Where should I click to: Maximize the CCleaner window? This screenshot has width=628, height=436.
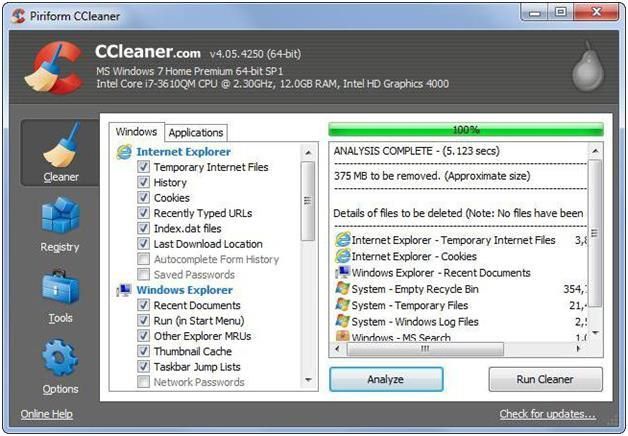coord(561,12)
